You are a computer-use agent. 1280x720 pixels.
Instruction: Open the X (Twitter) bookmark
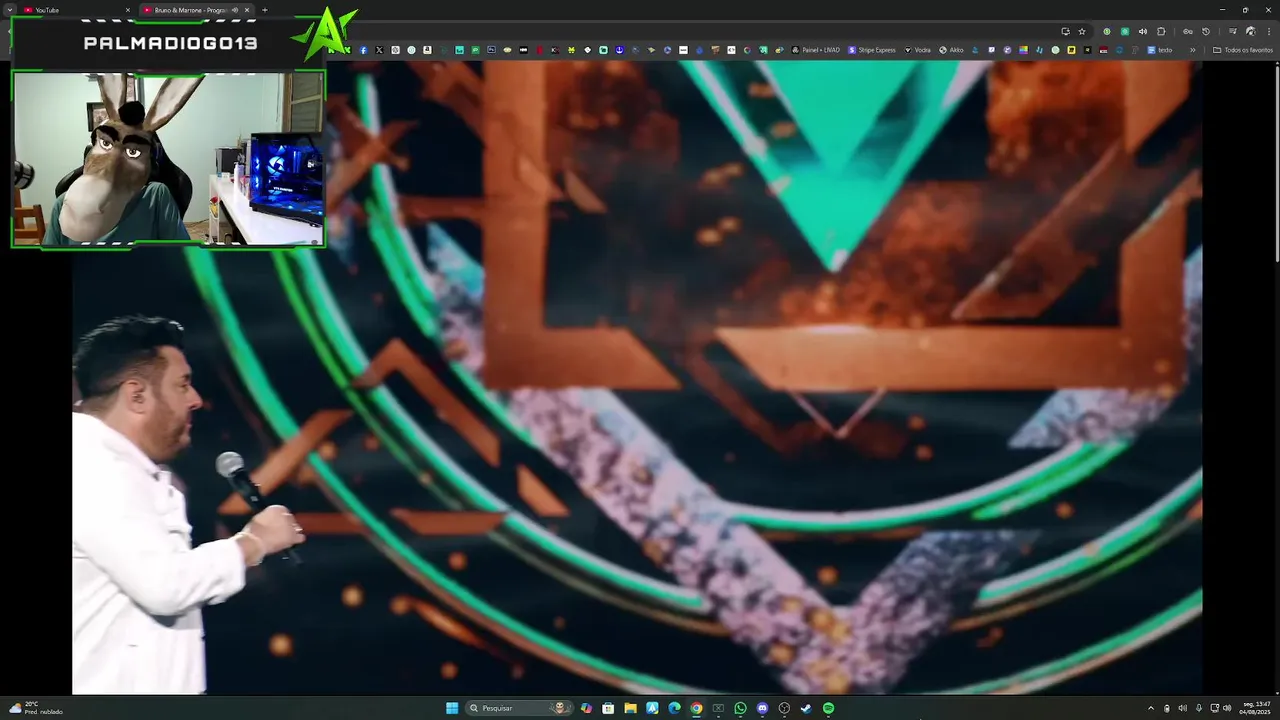[x=379, y=50]
